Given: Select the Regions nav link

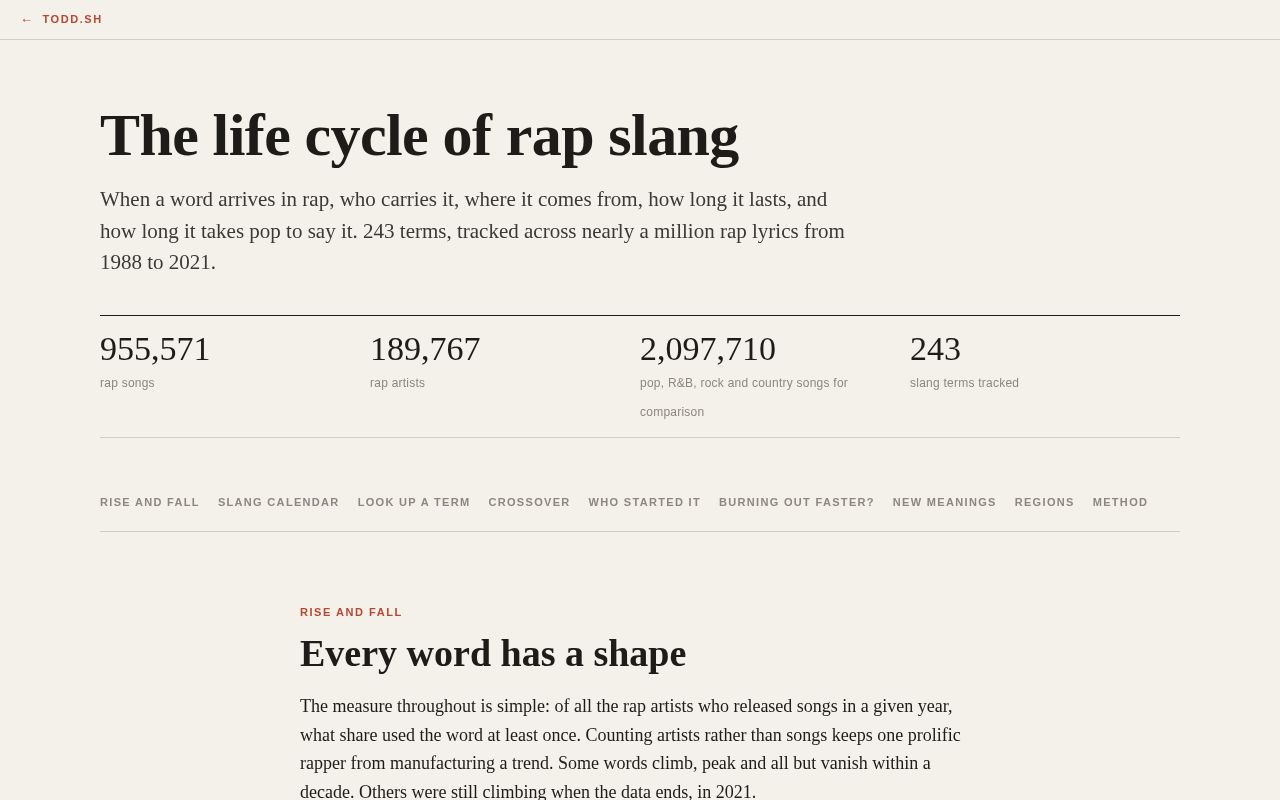Looking at the screenshot, I should [1045, 502].
